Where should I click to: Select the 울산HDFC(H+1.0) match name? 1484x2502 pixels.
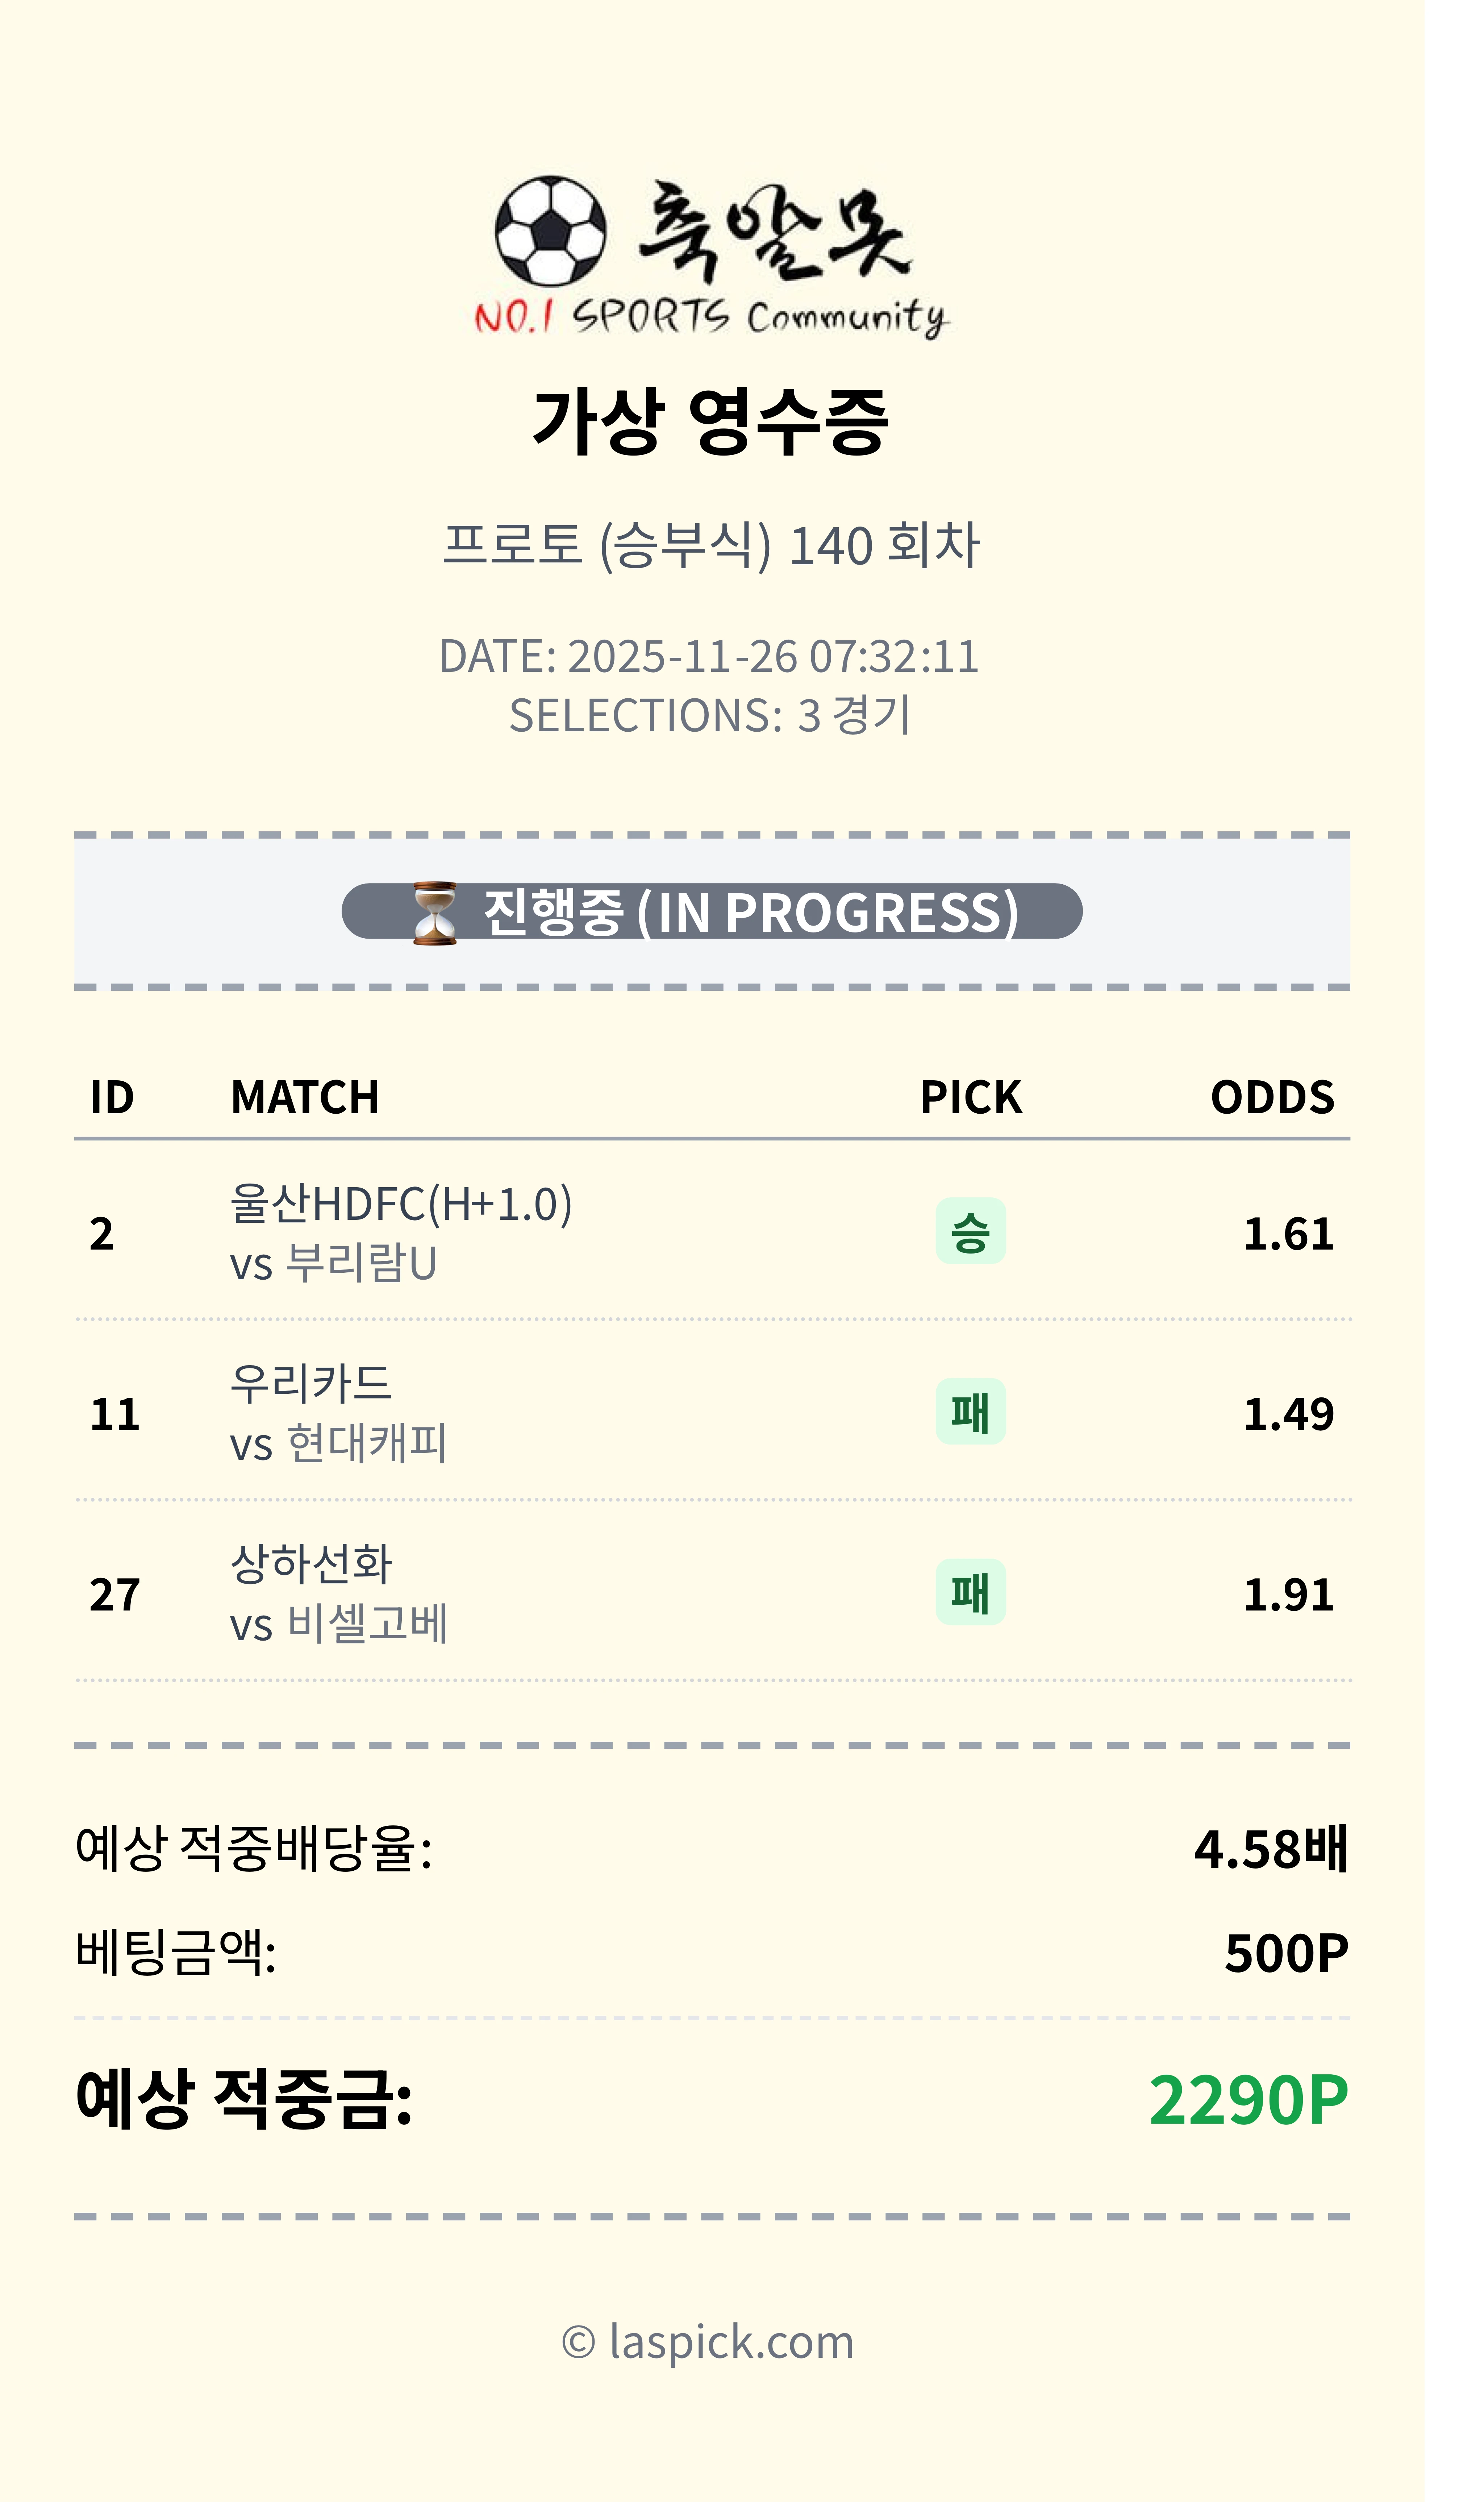point(401,1204)
